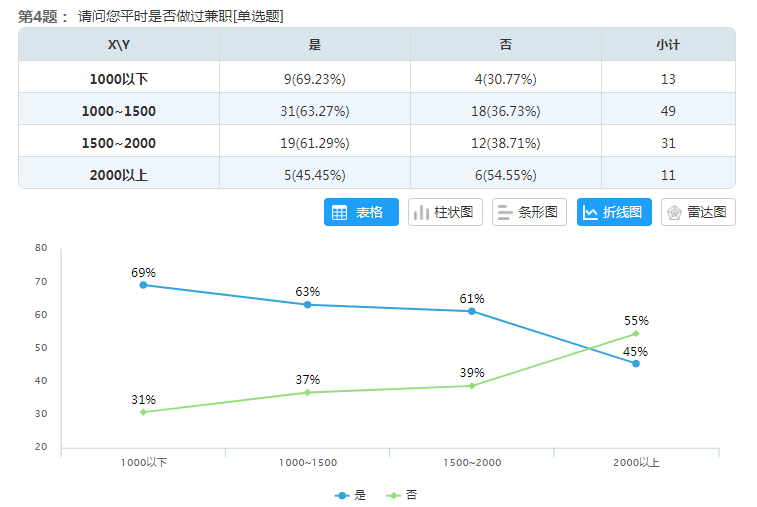Click the 63% blue data point

(x=308, y=305)
